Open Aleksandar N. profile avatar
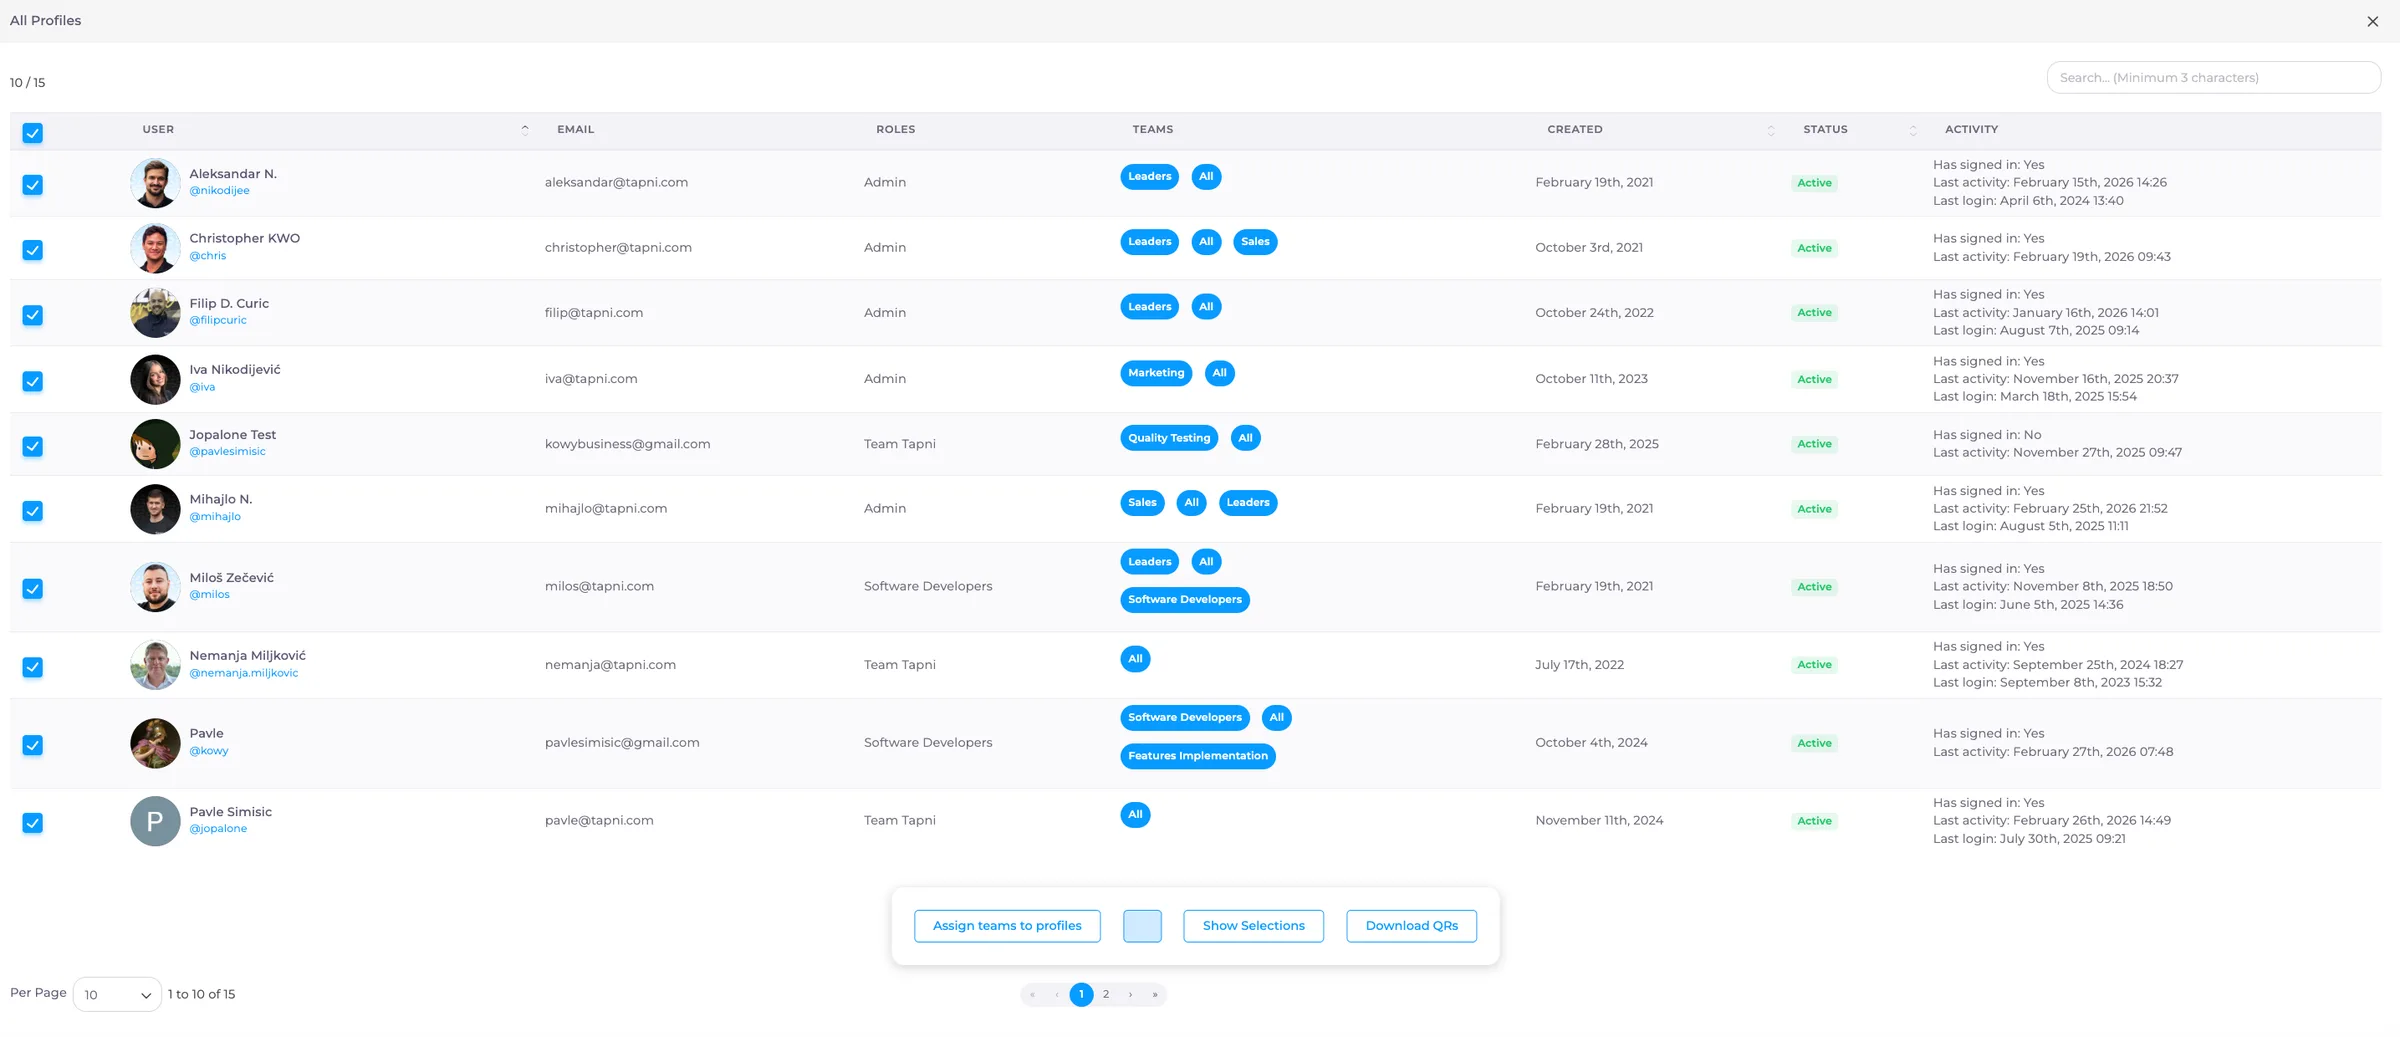The height and width of the screenshot is (1037, 2400). pos(155,183)
